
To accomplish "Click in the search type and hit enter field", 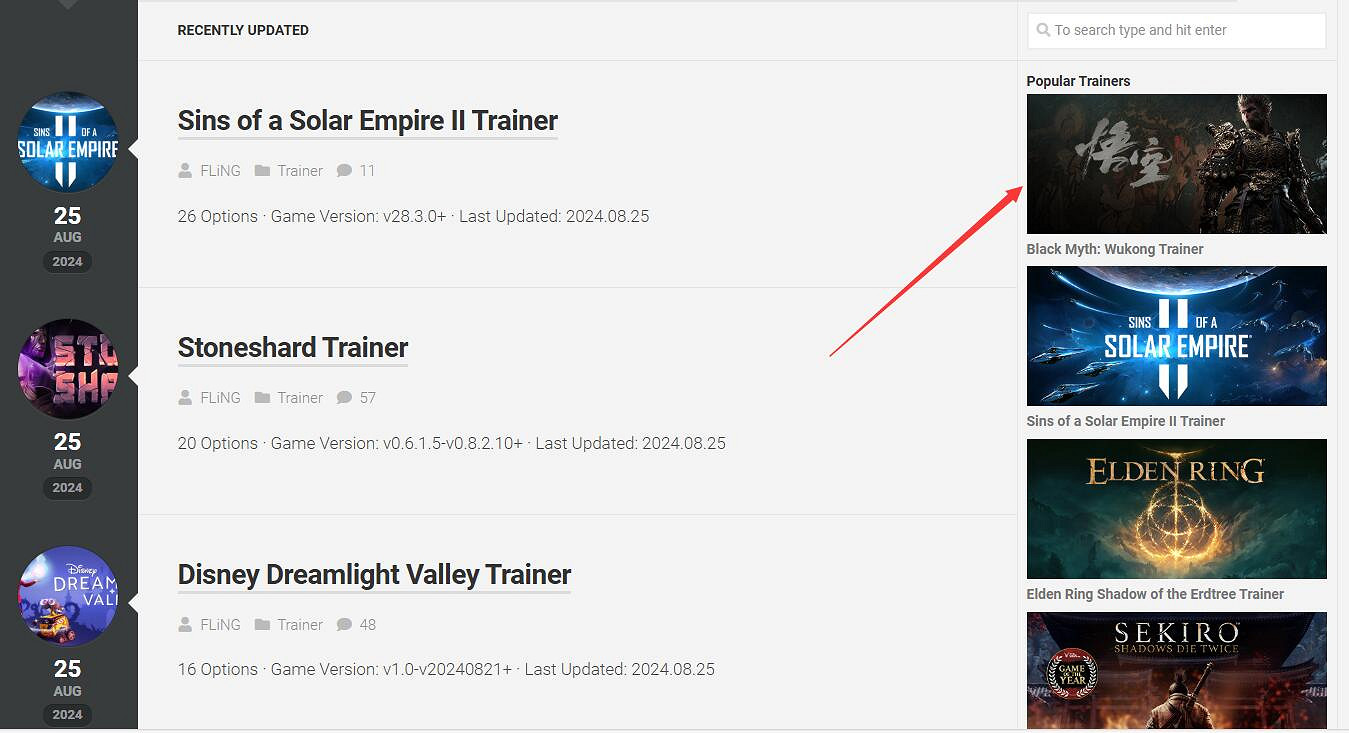I will (x=1177, y=30).
